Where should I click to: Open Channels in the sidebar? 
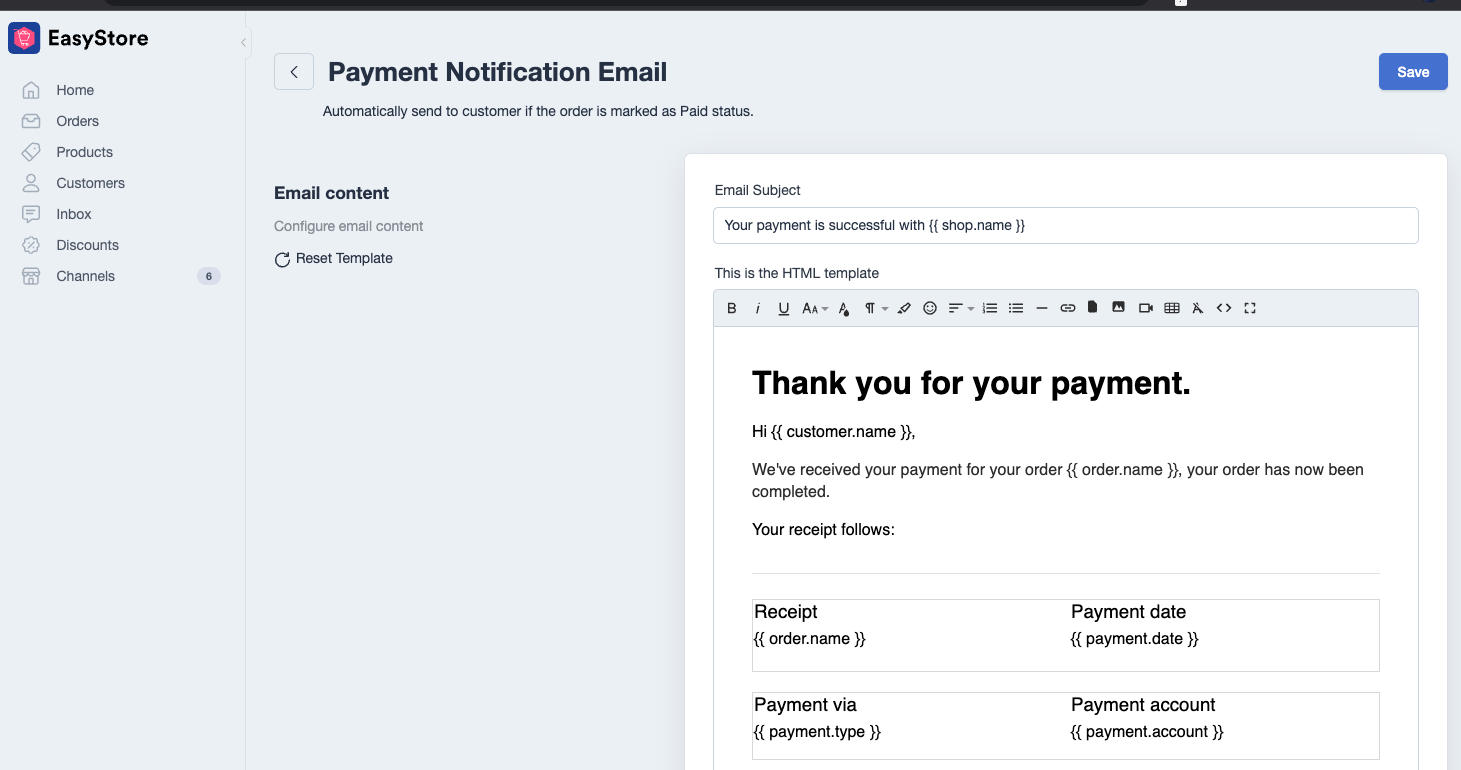(x=85, y=276)
